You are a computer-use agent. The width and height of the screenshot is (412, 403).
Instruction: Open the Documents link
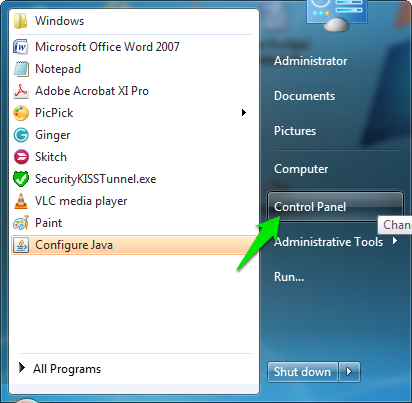pyautogui.click(x=304, y=96)
